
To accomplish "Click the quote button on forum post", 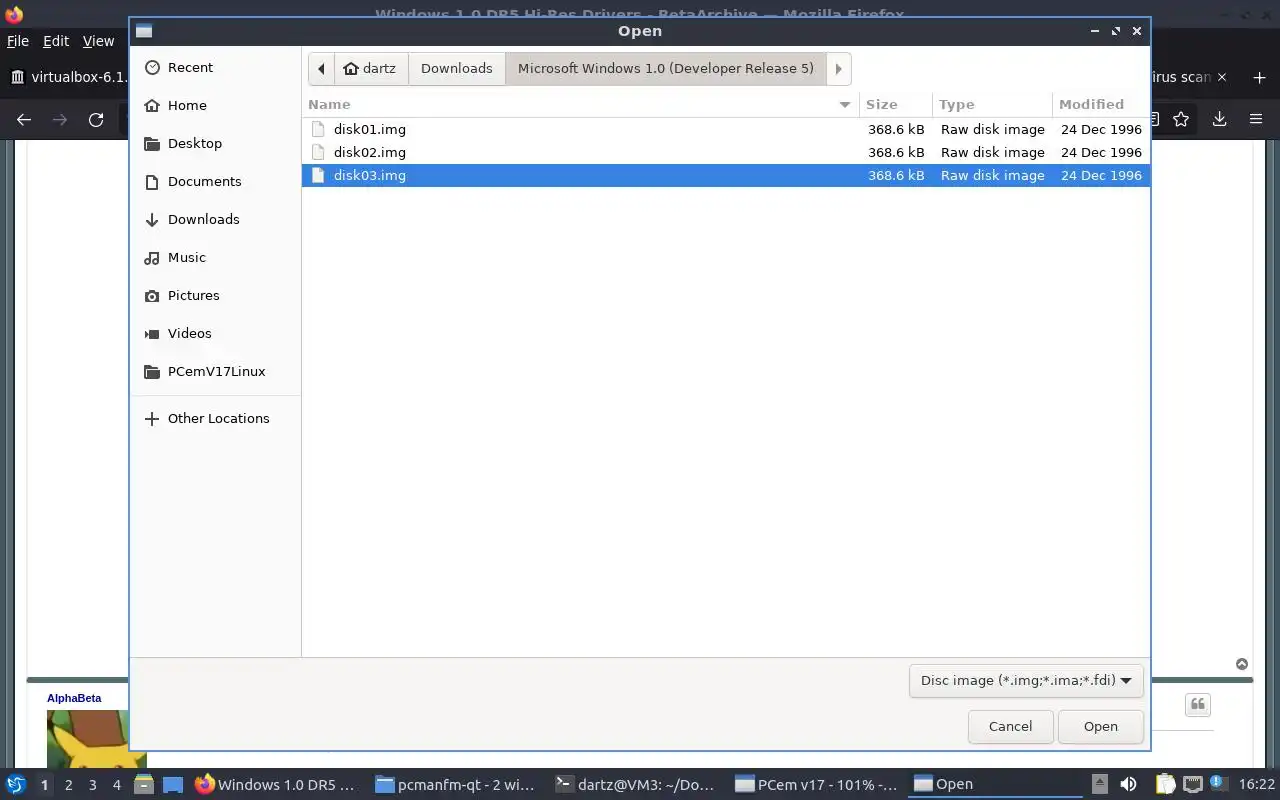I will point(1198,705).
